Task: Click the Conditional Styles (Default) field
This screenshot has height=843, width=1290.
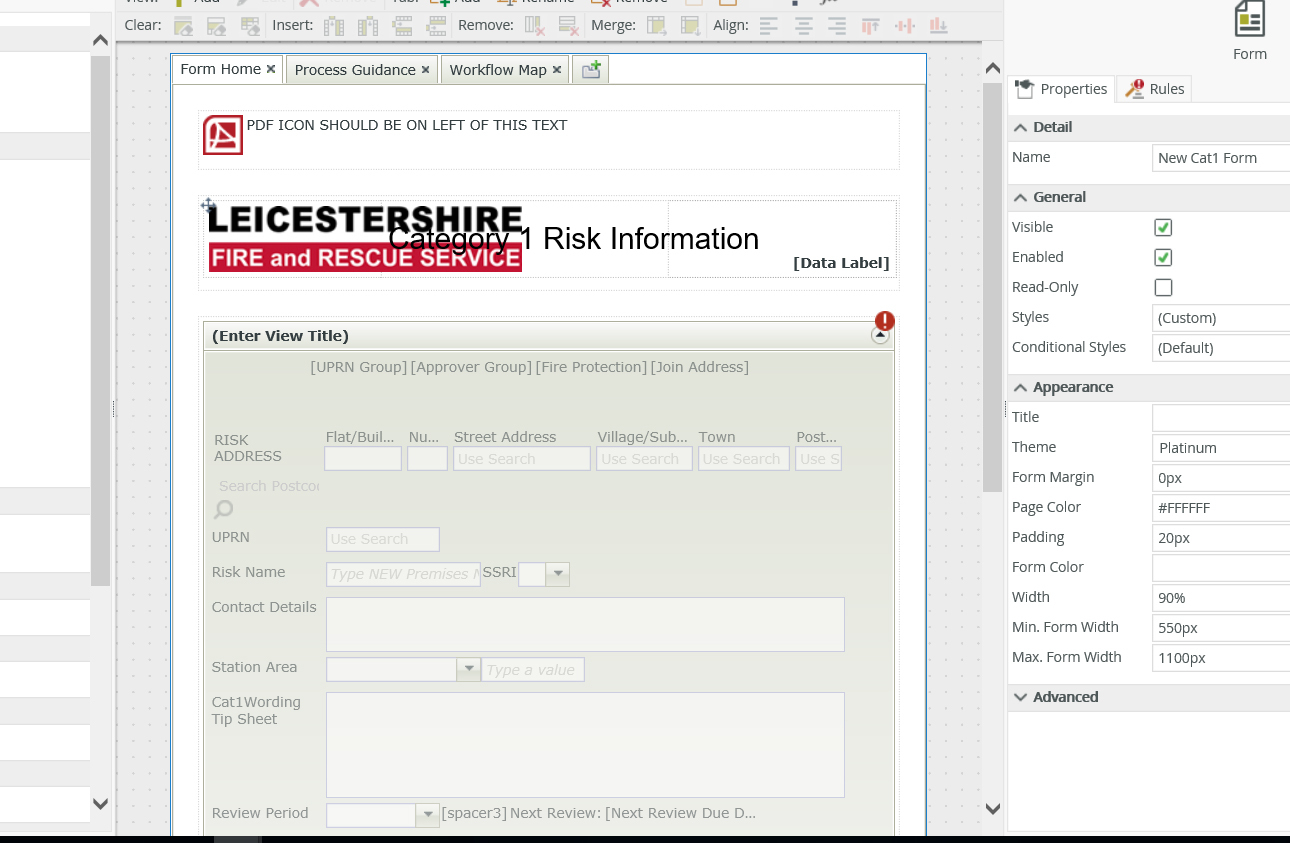Action: (1221, 347)
